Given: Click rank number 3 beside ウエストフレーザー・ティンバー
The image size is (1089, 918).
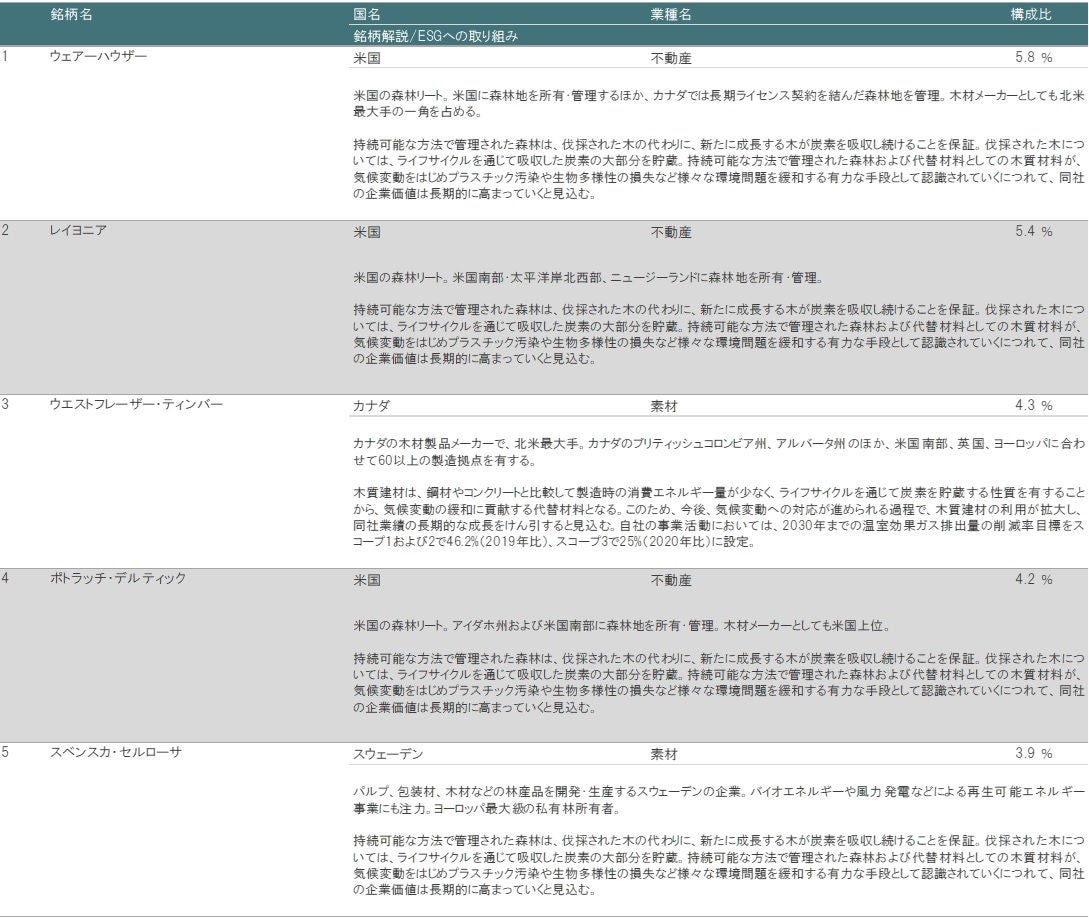Looking at the screenshot, I should (5, 404).
